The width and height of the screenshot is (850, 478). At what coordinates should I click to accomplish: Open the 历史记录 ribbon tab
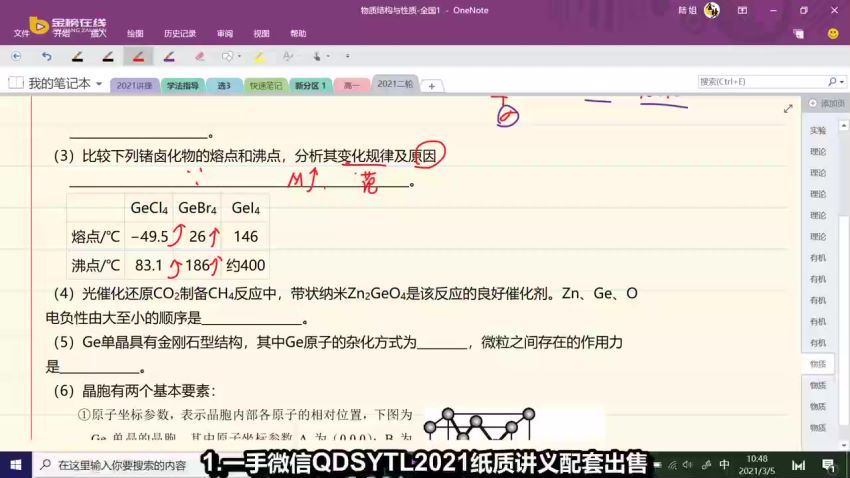pos(180,34)
